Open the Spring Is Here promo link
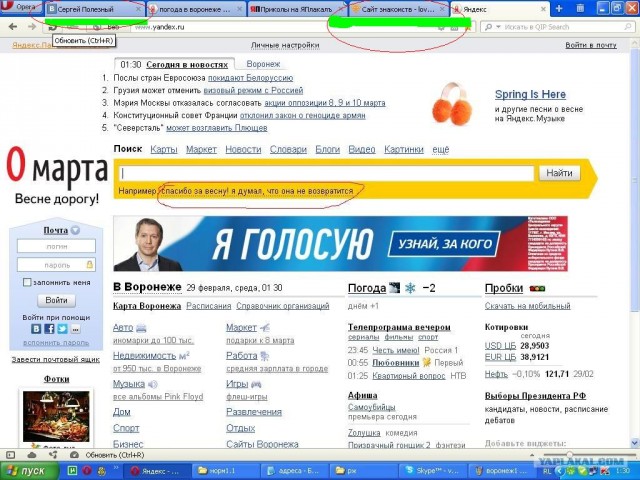This screenshot has width=640, height=480. 530,94
